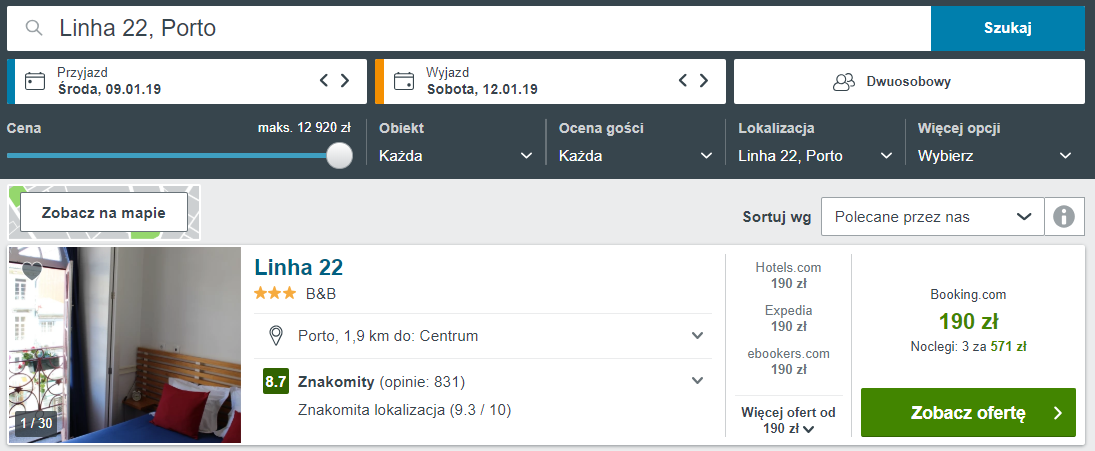Go to previous check-in day arrow

(x=323, y=80)
